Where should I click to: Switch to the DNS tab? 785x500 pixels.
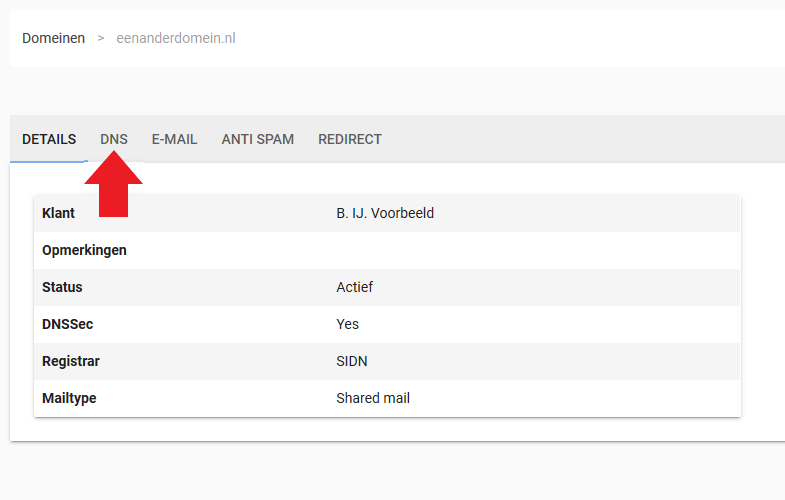(x=114, y=139)
